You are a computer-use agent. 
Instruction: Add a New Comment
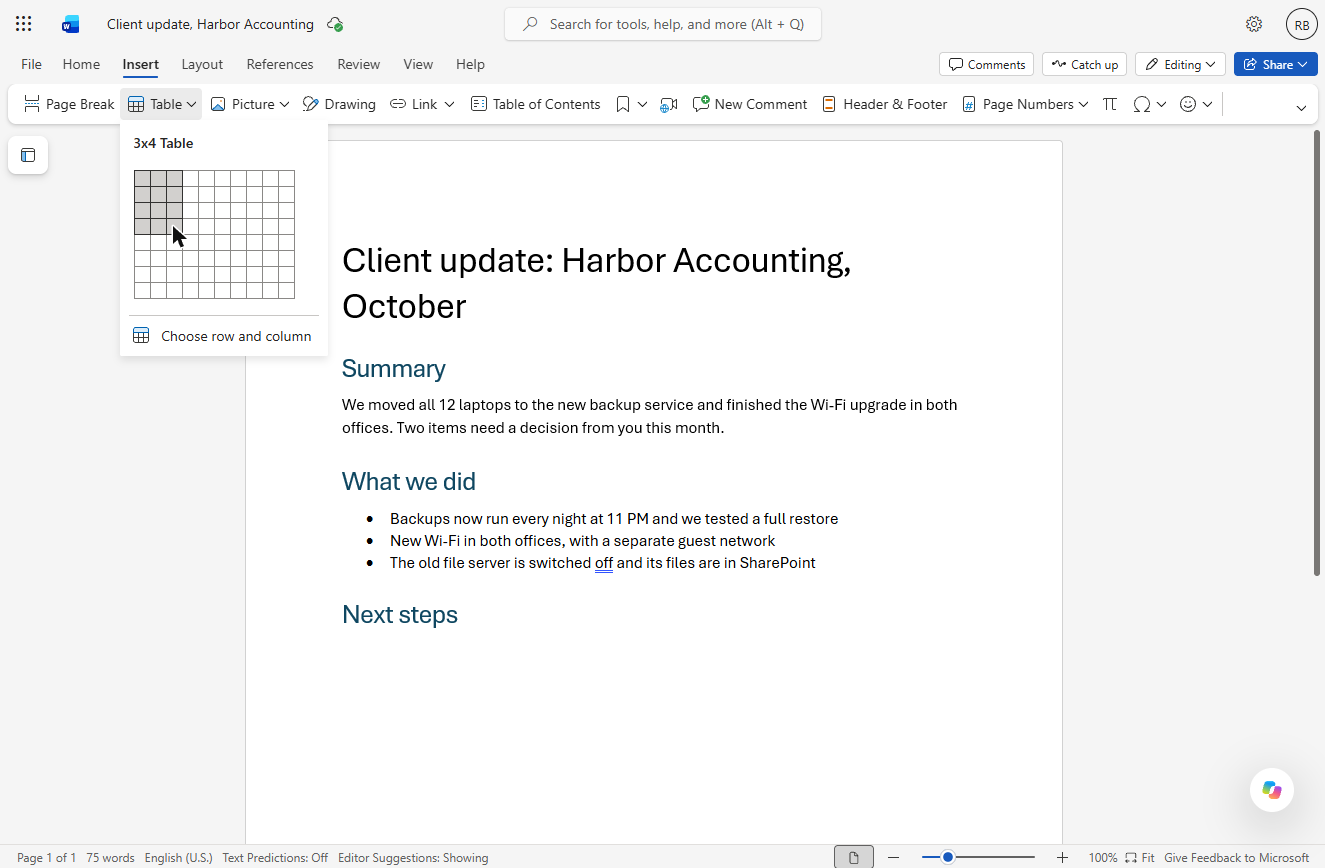coord(749,104)
